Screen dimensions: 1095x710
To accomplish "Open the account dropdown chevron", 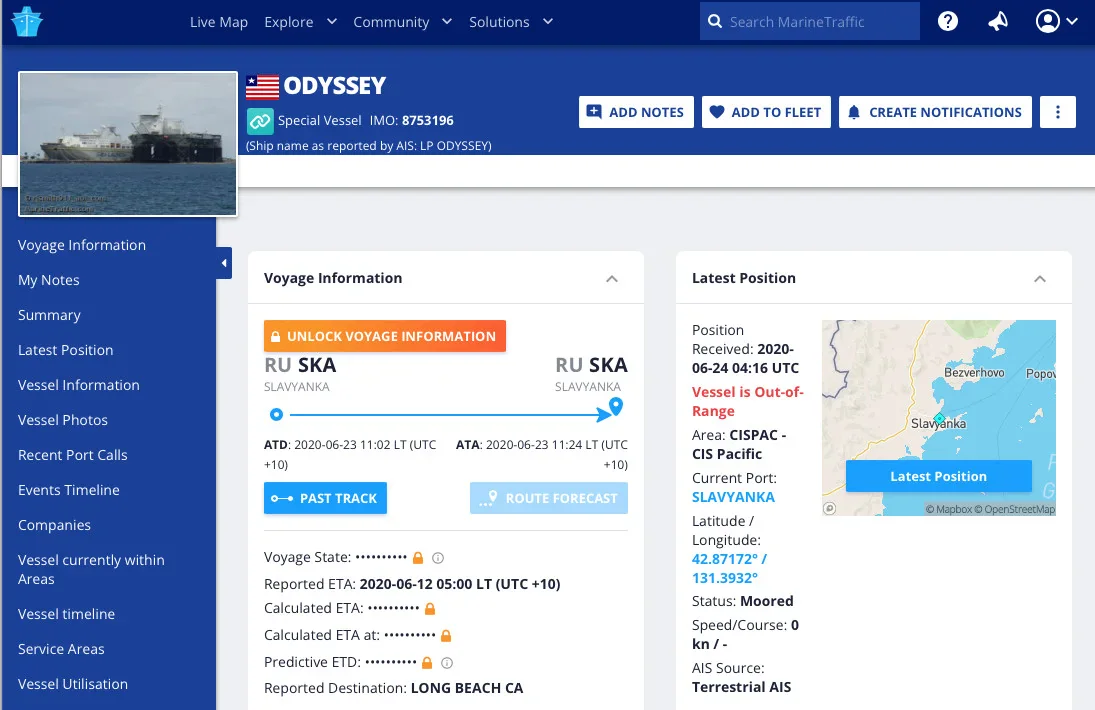I will tap(1072, 22).
